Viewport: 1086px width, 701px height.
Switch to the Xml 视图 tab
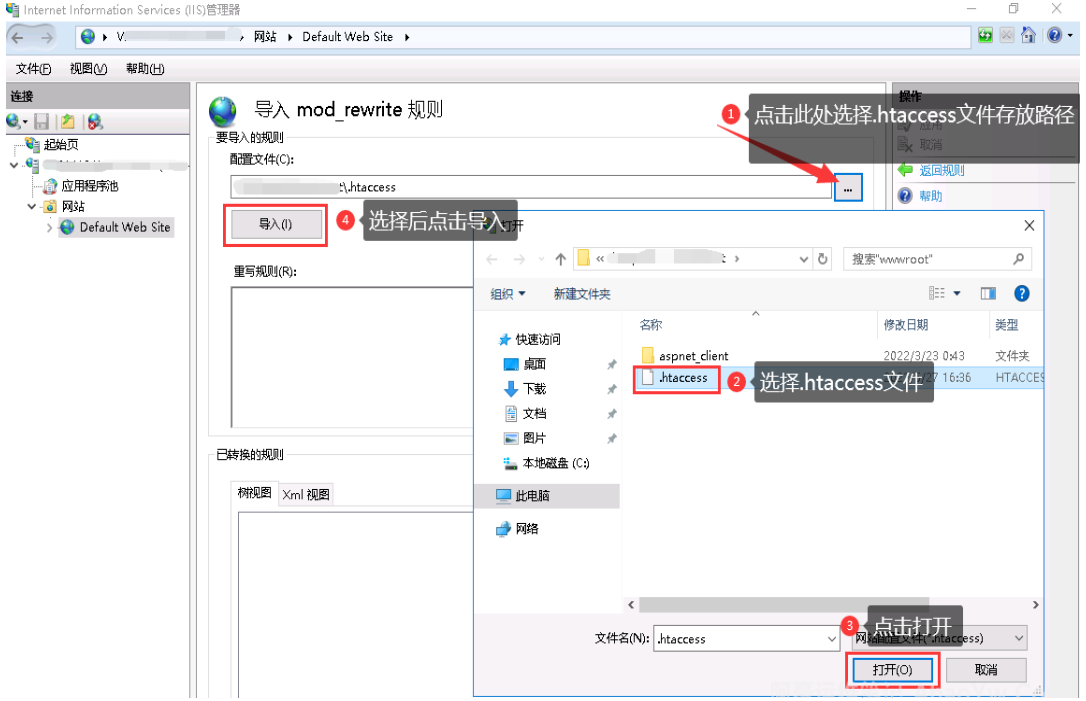(305, 494)
